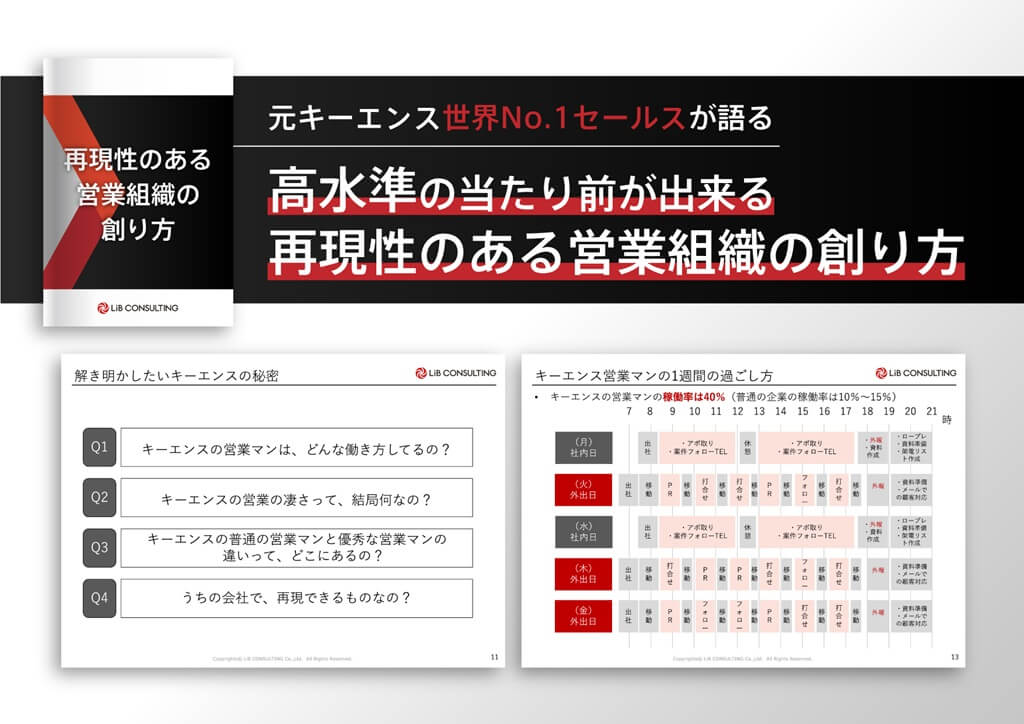Click Monday's morning アポ取り・案件フォローTEL block

pyautogui.click(x=697, y=448)
